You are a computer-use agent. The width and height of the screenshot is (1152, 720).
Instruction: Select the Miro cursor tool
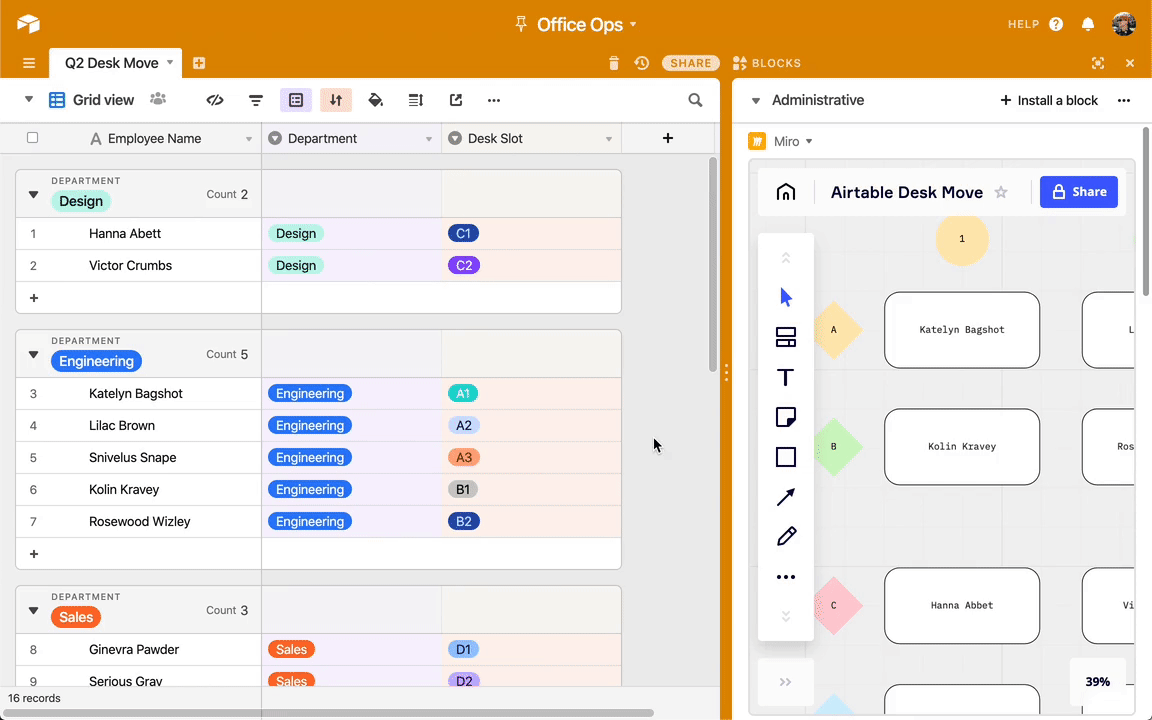tap(786, 298)
